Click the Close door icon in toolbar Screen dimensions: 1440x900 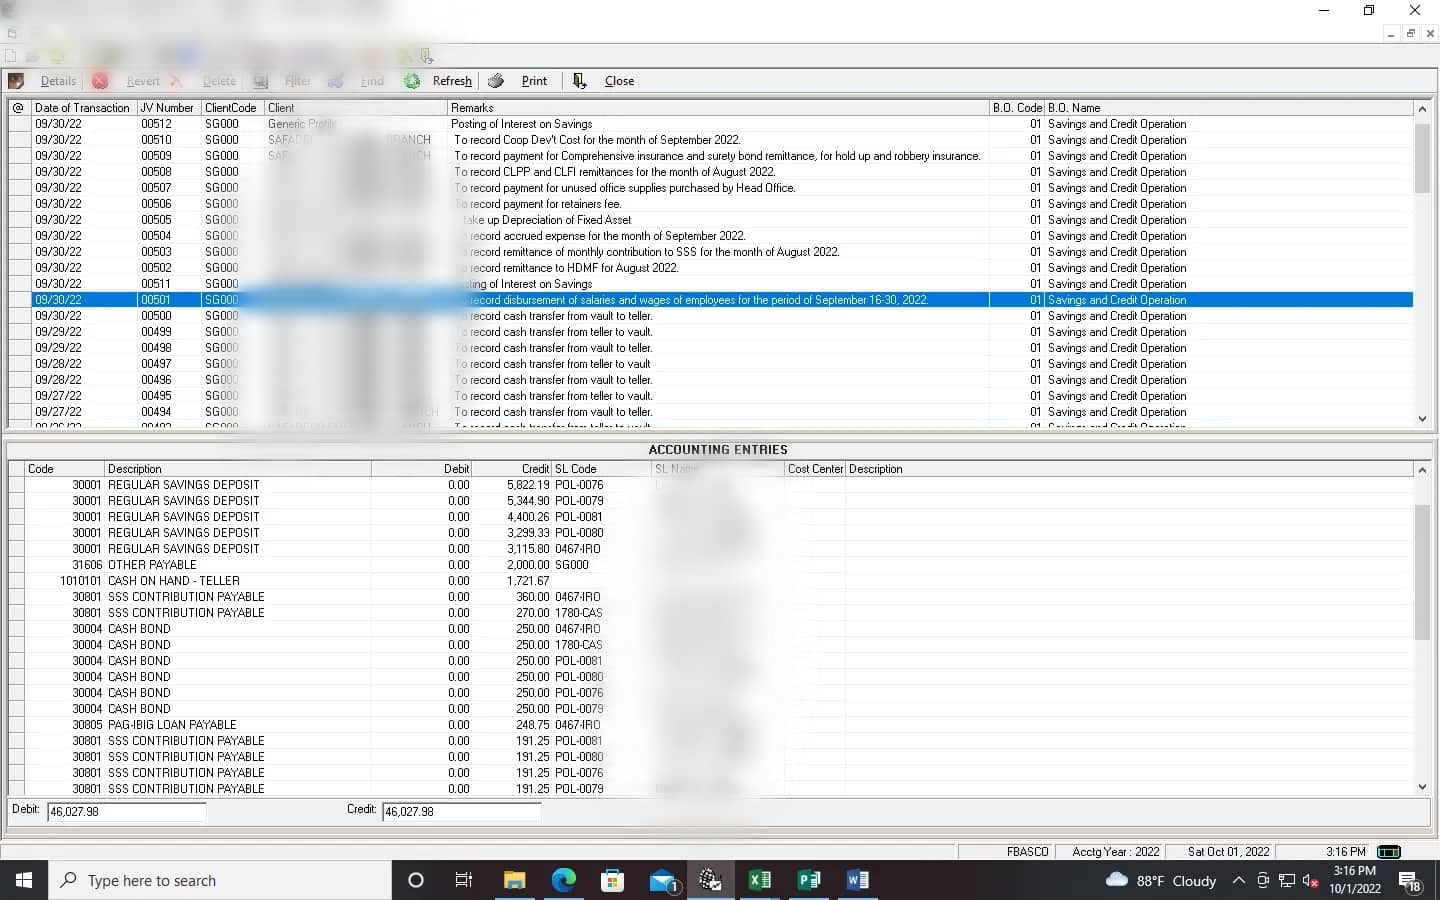579,81
